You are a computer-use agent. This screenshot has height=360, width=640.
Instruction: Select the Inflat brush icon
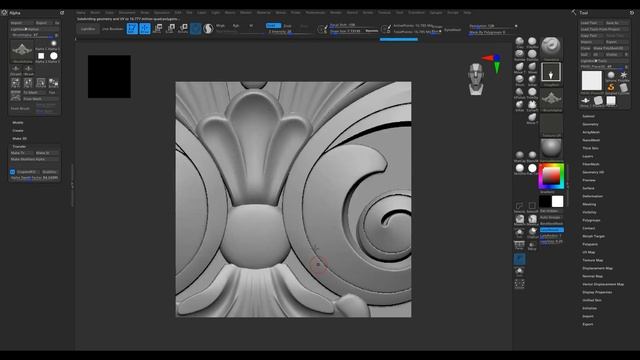click(520, 105)
